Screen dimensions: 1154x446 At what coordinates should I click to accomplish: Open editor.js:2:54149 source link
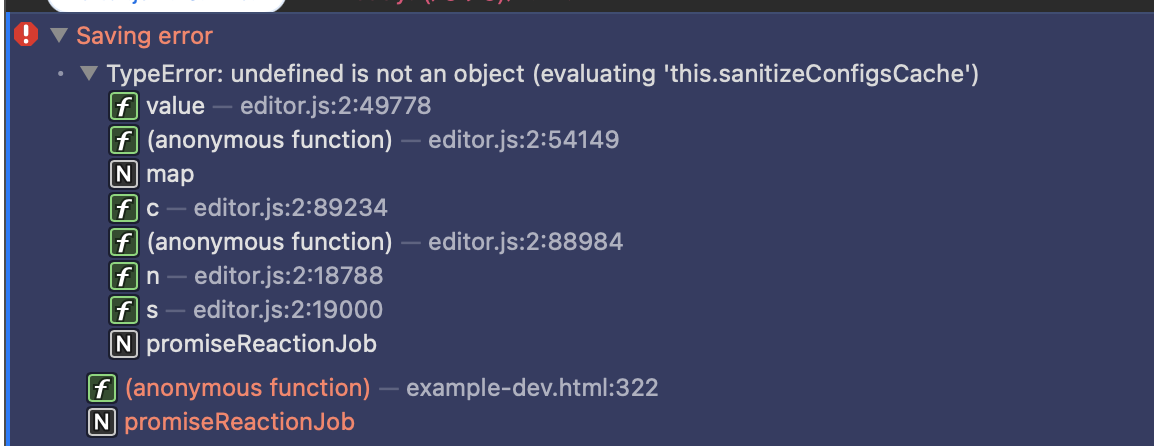(523, 139)
